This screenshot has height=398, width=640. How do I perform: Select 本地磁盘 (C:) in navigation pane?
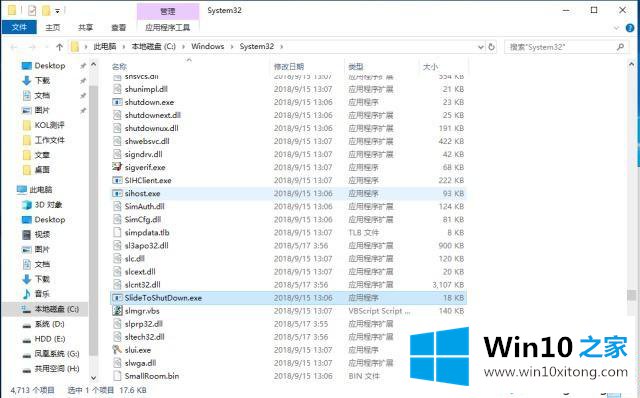56,309
